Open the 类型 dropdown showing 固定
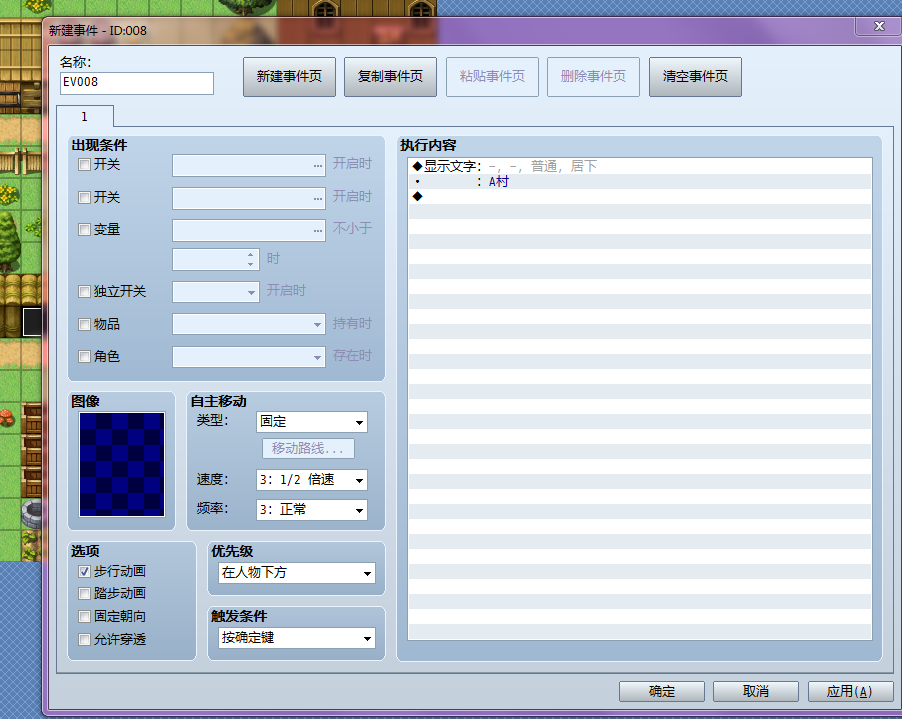Viewport: 902px width, 719px height. (x=312, y=422)
